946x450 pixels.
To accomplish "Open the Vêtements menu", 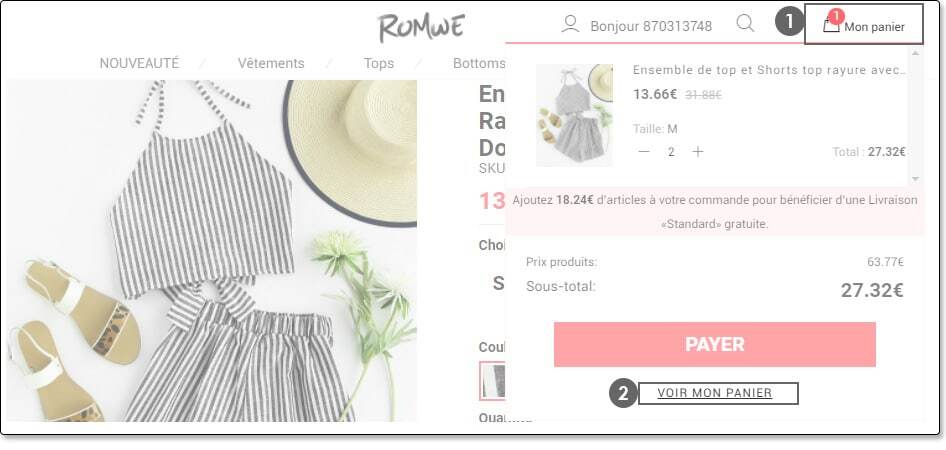I will [x=271, y=63].
